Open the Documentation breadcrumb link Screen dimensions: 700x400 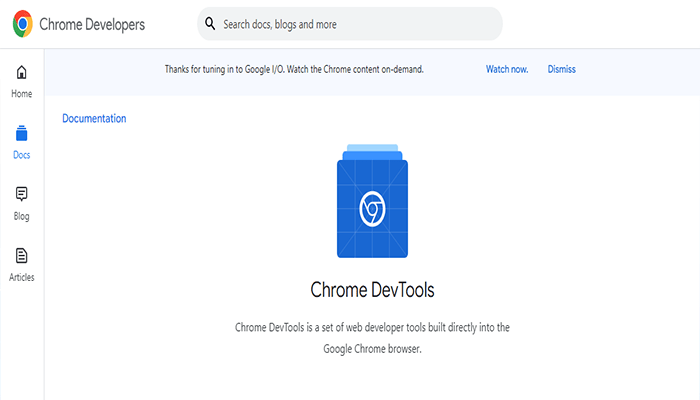coord(94,118)
